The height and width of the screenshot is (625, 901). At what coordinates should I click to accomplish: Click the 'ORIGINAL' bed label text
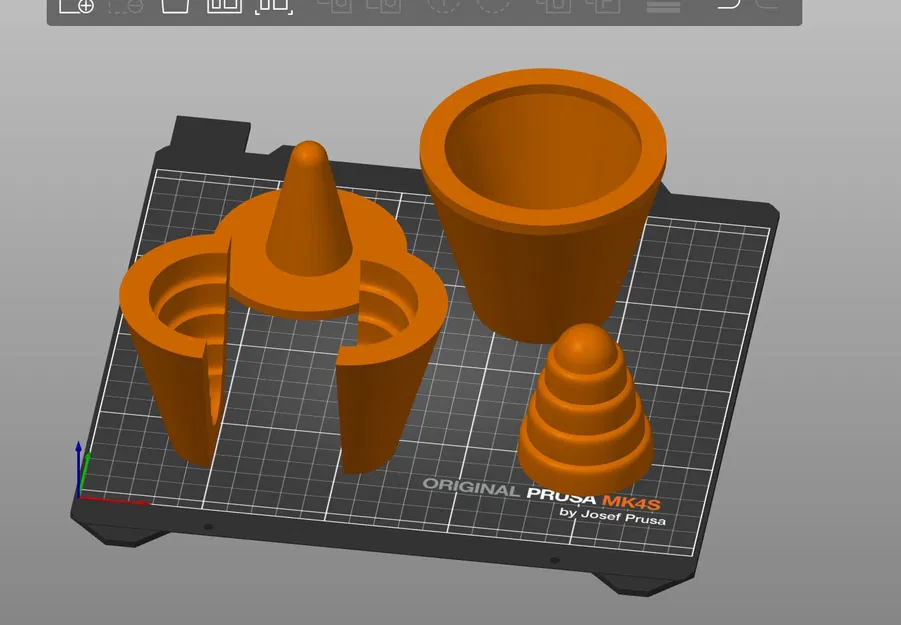[x=471, y=487]
